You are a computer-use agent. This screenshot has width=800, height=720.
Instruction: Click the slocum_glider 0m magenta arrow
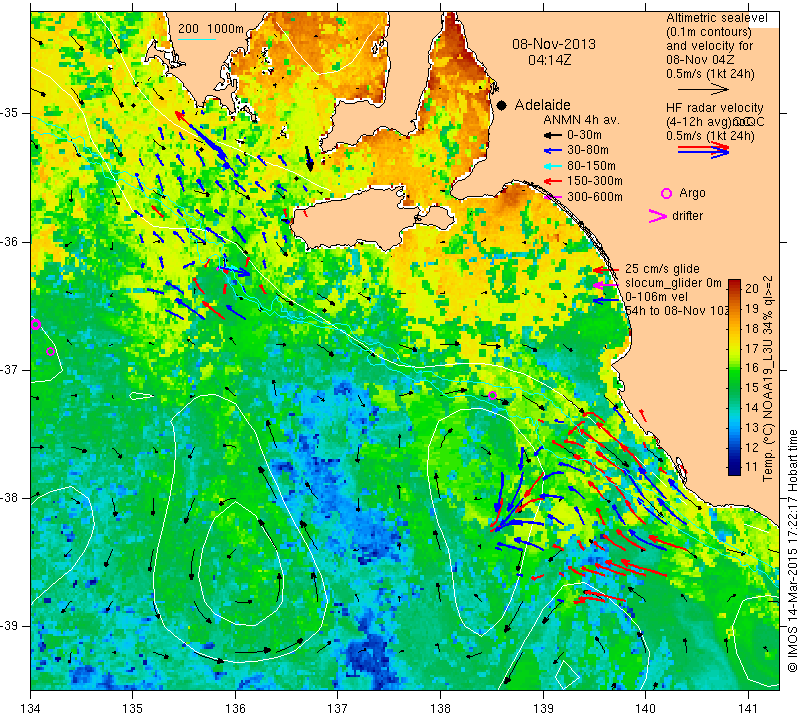point(606,285)
